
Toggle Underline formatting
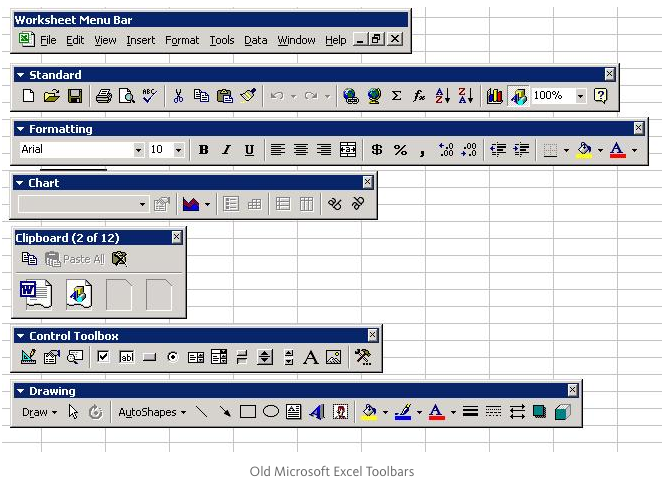249,150
